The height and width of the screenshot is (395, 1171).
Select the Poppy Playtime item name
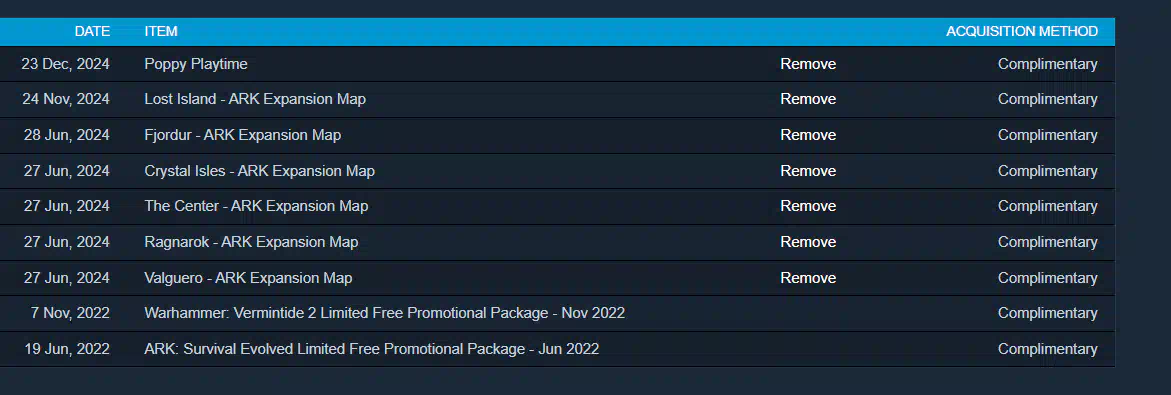pyautogui.click(x=196, y=64)
